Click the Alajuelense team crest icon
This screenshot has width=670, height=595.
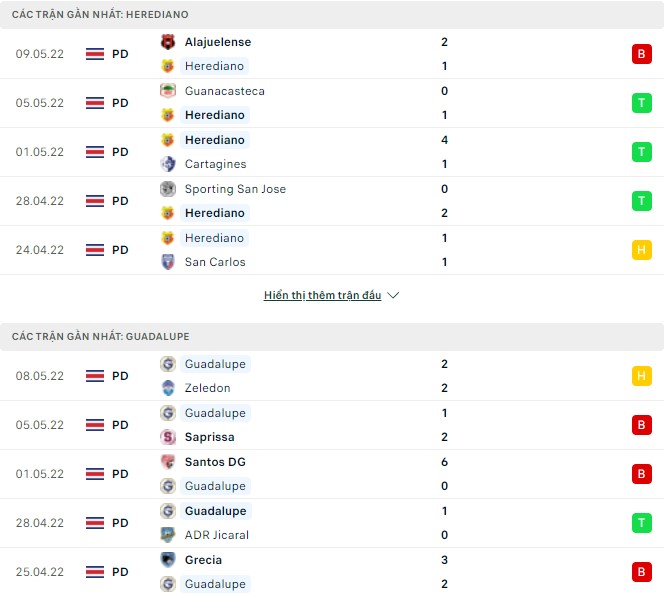coord(167,42)
